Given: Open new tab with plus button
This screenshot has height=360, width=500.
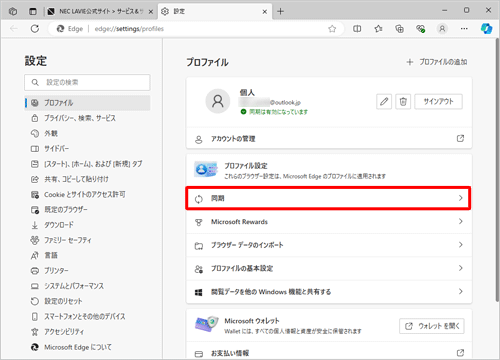Looking at the screenshot, I should pyautogui.click(x=280, y=12).
